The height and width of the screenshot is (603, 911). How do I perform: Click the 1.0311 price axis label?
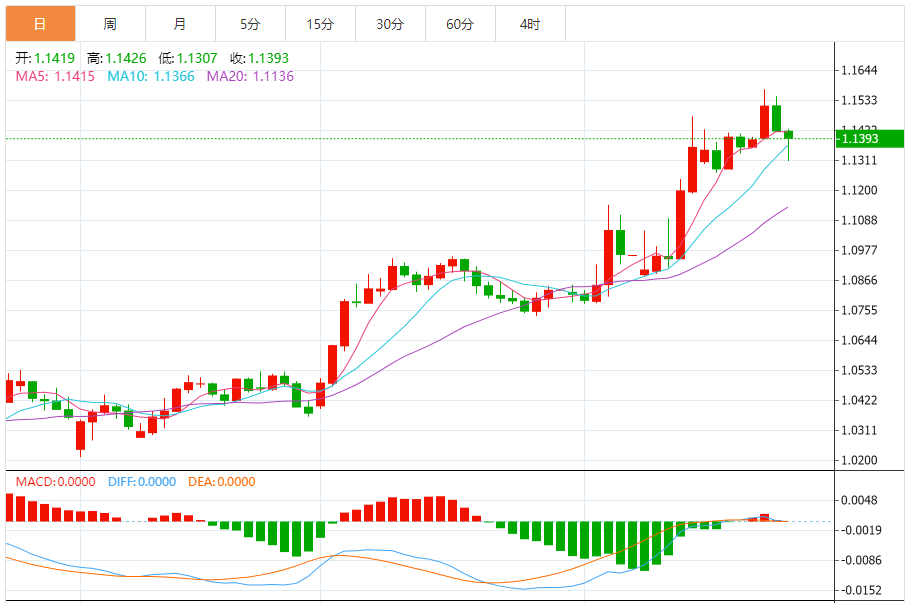coord(859,430)
